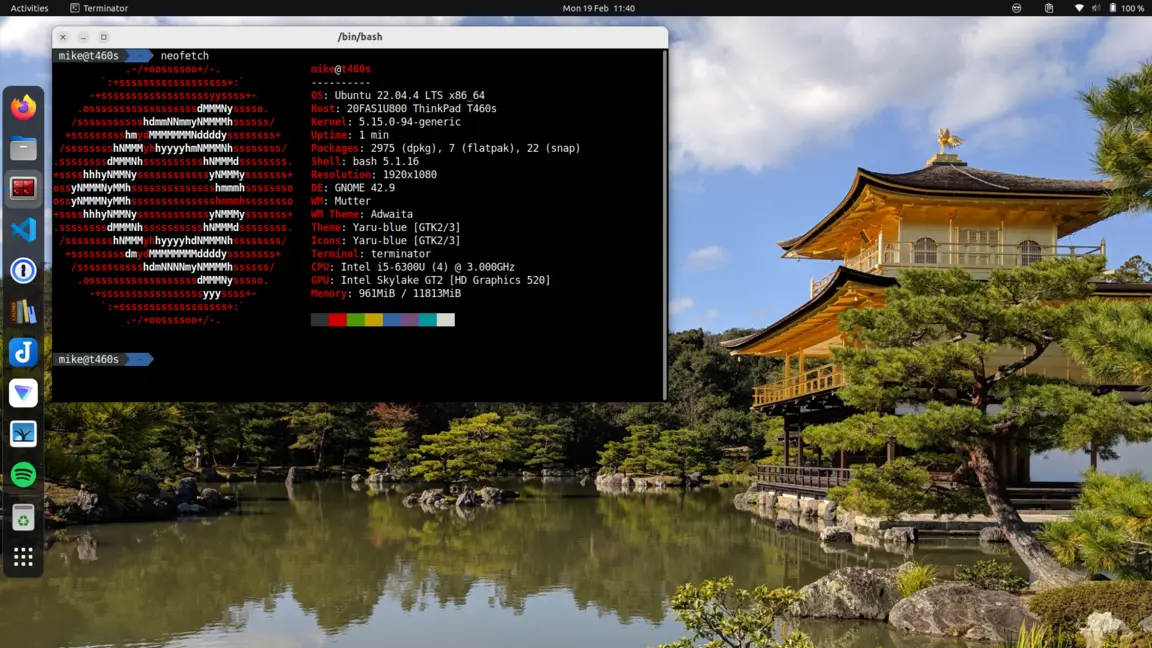
Task: Show the Applications grid
Action: tap(23, 556)
